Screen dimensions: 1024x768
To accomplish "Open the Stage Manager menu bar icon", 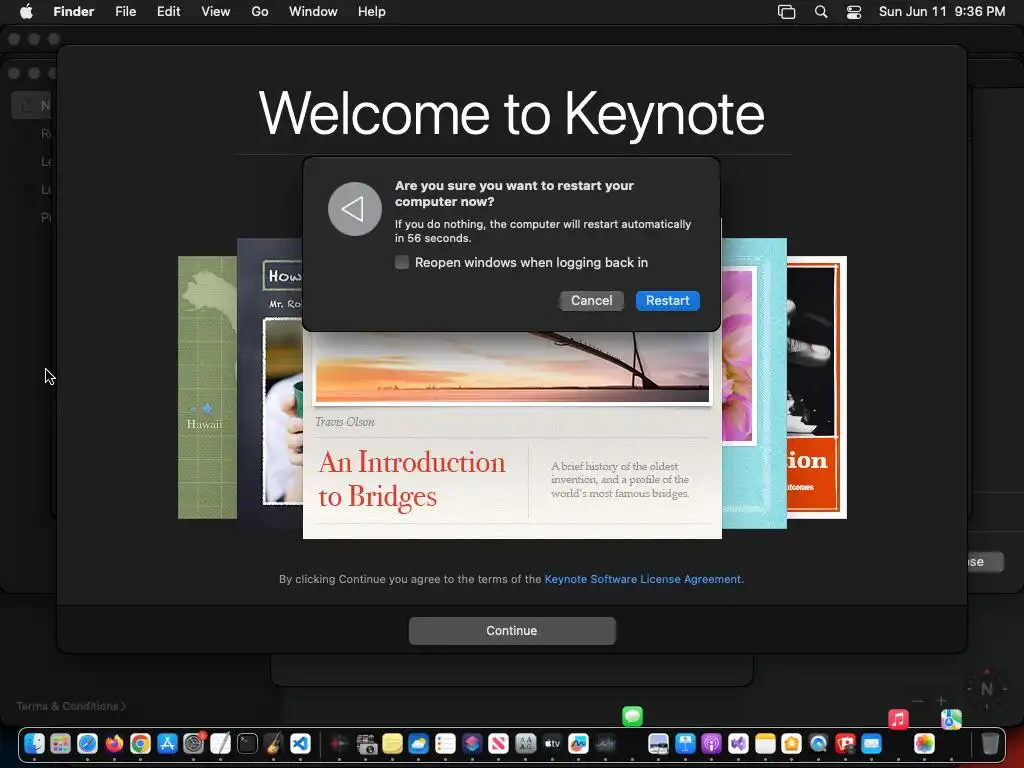I will point(786,12).
